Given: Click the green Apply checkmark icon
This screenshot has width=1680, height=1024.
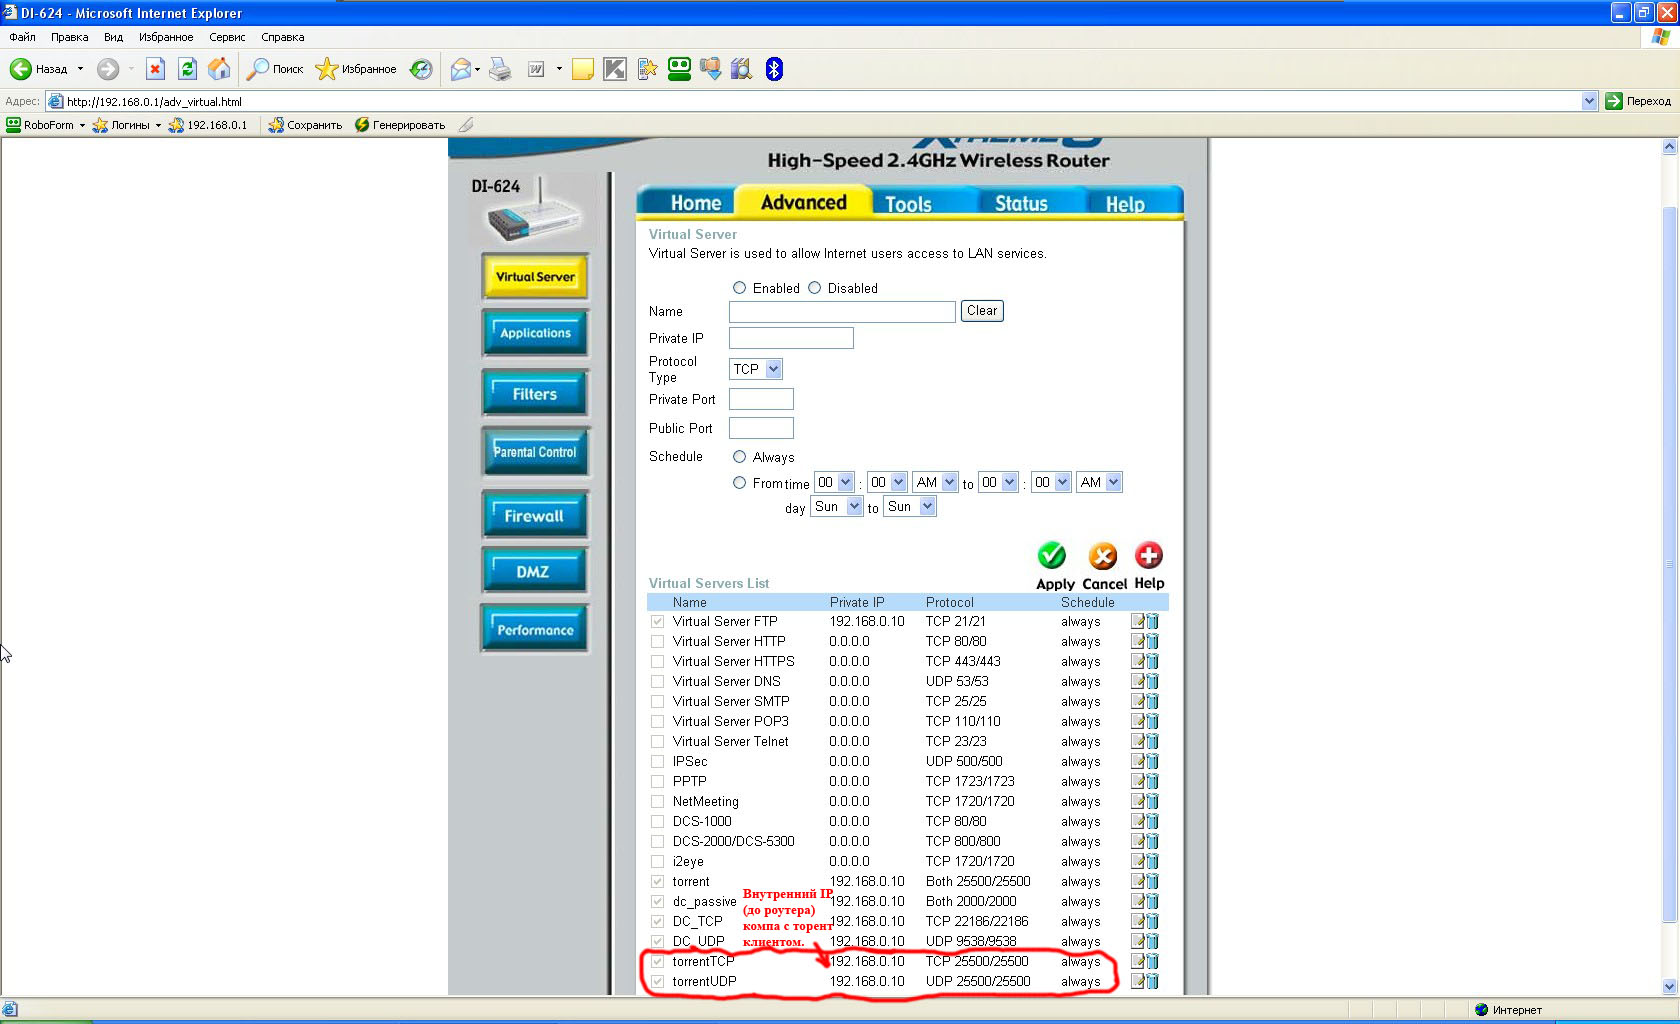Looking at the screenshot, I should click(x=1052, y=555).
